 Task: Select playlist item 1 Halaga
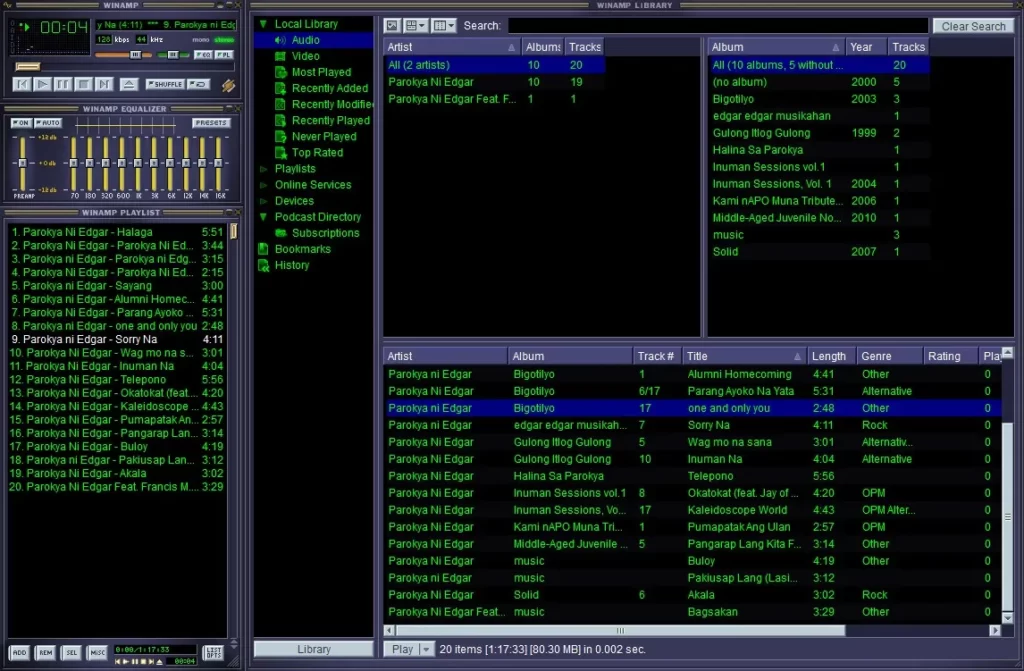(x=118, y=232)
